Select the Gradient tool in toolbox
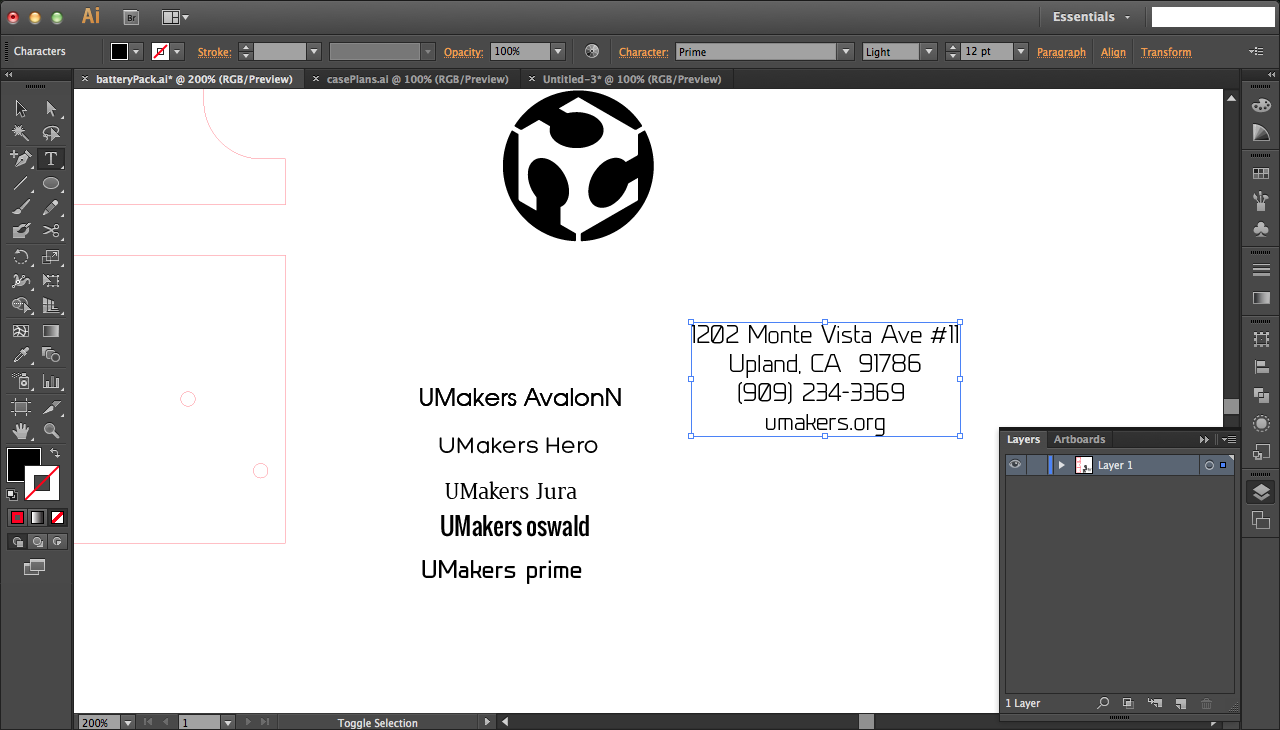Image resolution: width=1280 pixels, height=730 pixels. click(51, 331)
